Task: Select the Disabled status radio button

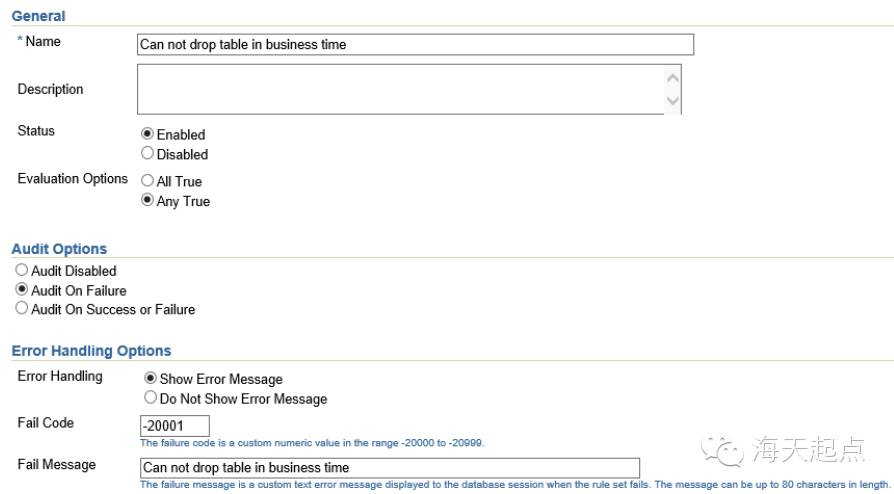Action: click(148, 154)
